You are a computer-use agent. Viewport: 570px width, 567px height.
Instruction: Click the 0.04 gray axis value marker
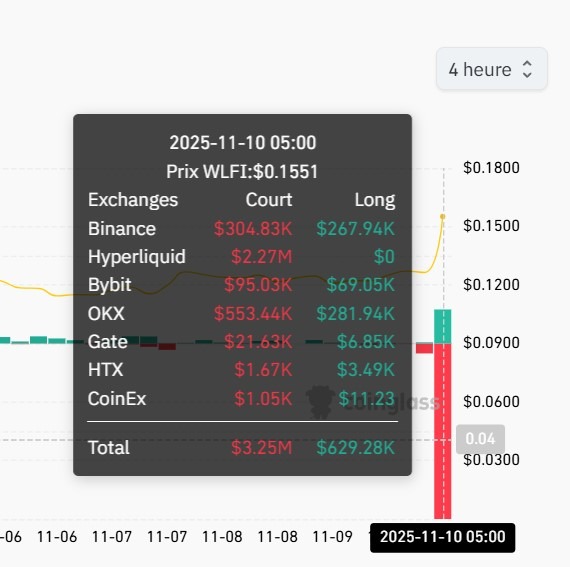[480, 439]
